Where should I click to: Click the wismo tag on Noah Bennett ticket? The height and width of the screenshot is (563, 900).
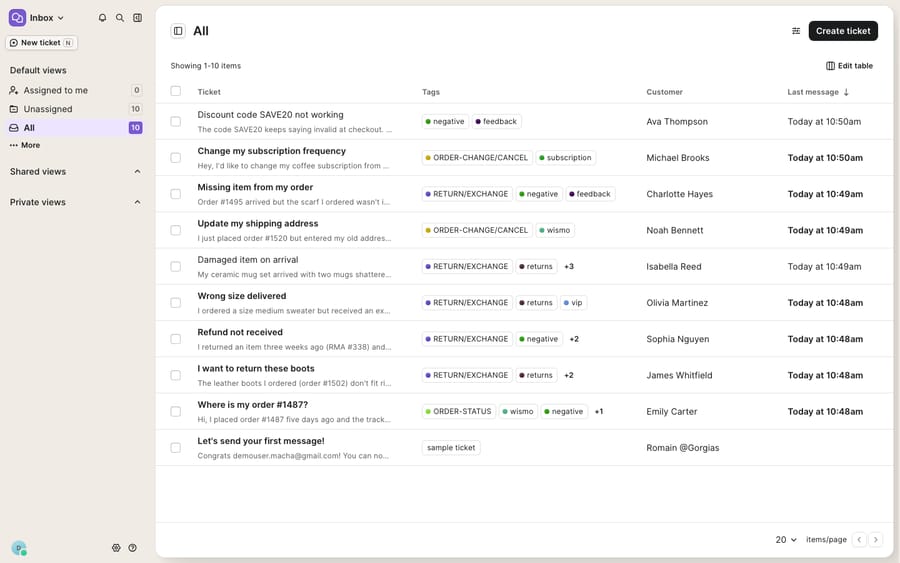[554, 230]
